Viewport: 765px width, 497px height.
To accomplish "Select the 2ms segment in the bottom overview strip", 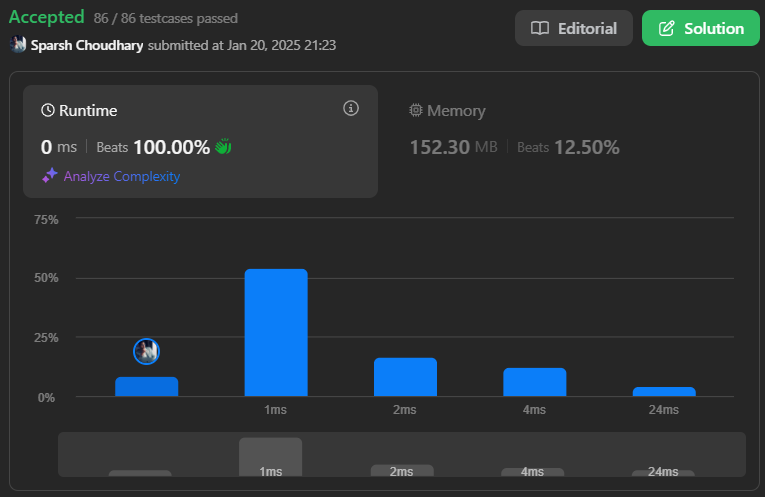I will point(402,471).
